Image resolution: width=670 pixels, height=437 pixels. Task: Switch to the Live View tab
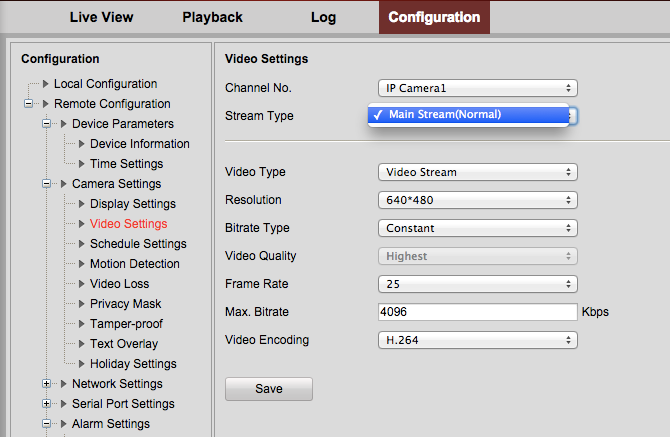(102, 17)
